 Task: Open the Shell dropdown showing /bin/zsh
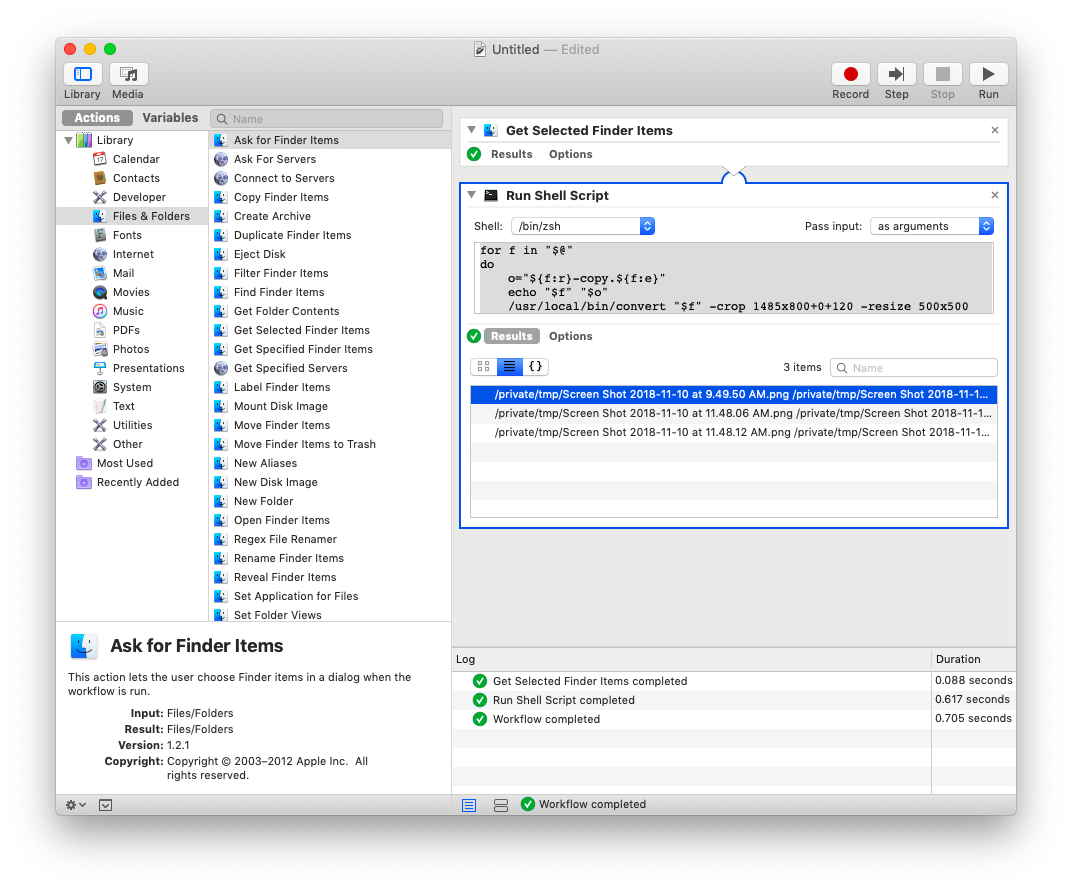[x=583, y=226]
